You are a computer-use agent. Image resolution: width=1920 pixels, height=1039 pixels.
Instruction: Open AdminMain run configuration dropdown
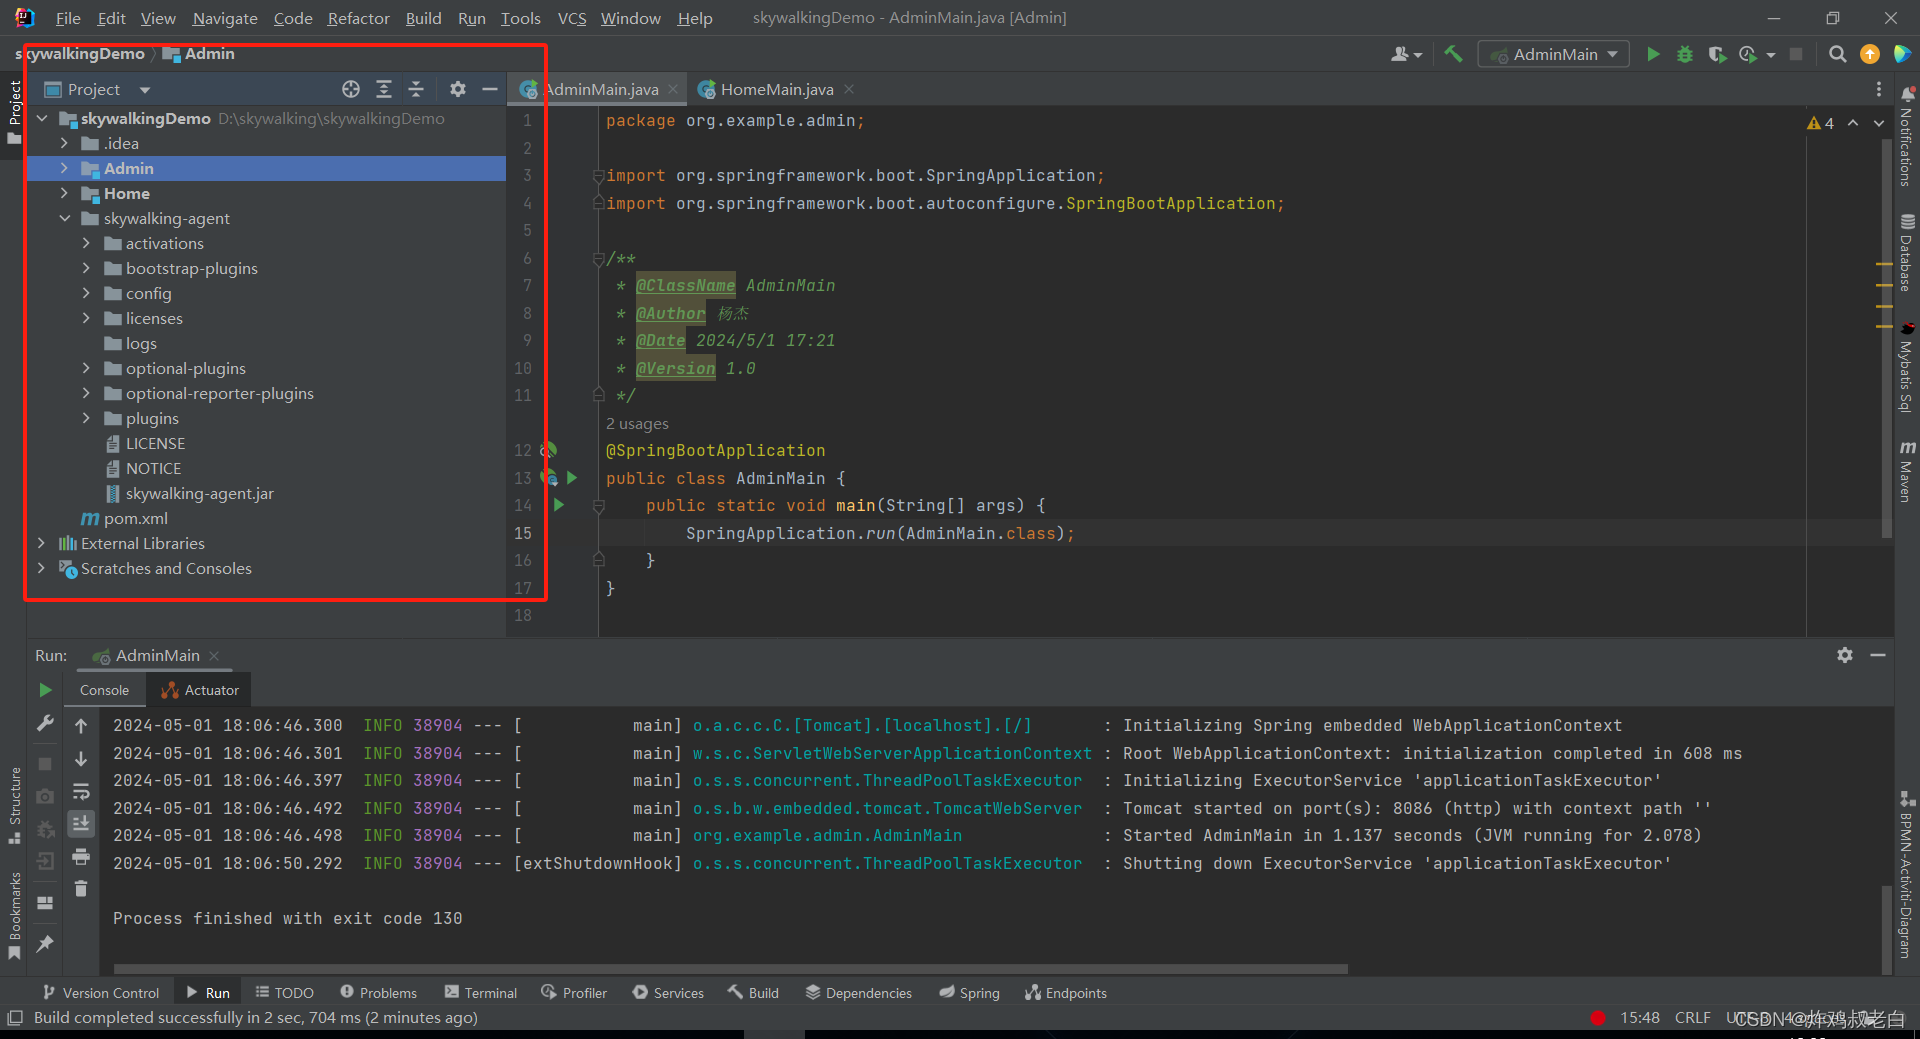point(1554,54)
